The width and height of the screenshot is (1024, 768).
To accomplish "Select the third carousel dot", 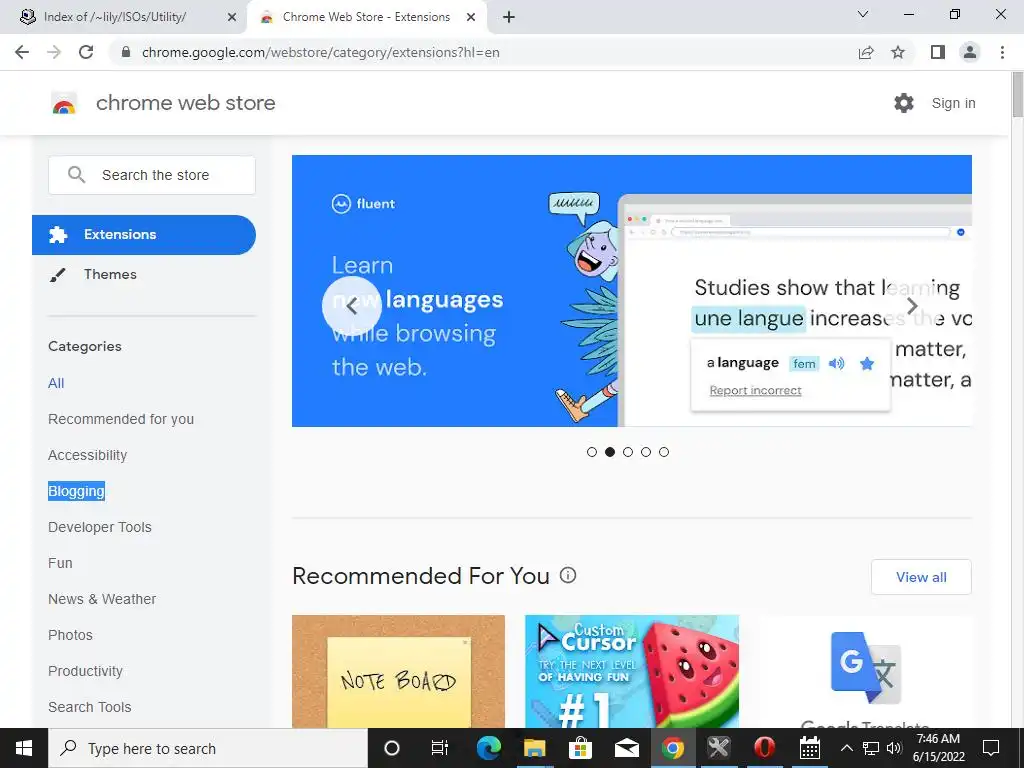I will (628, 452).
